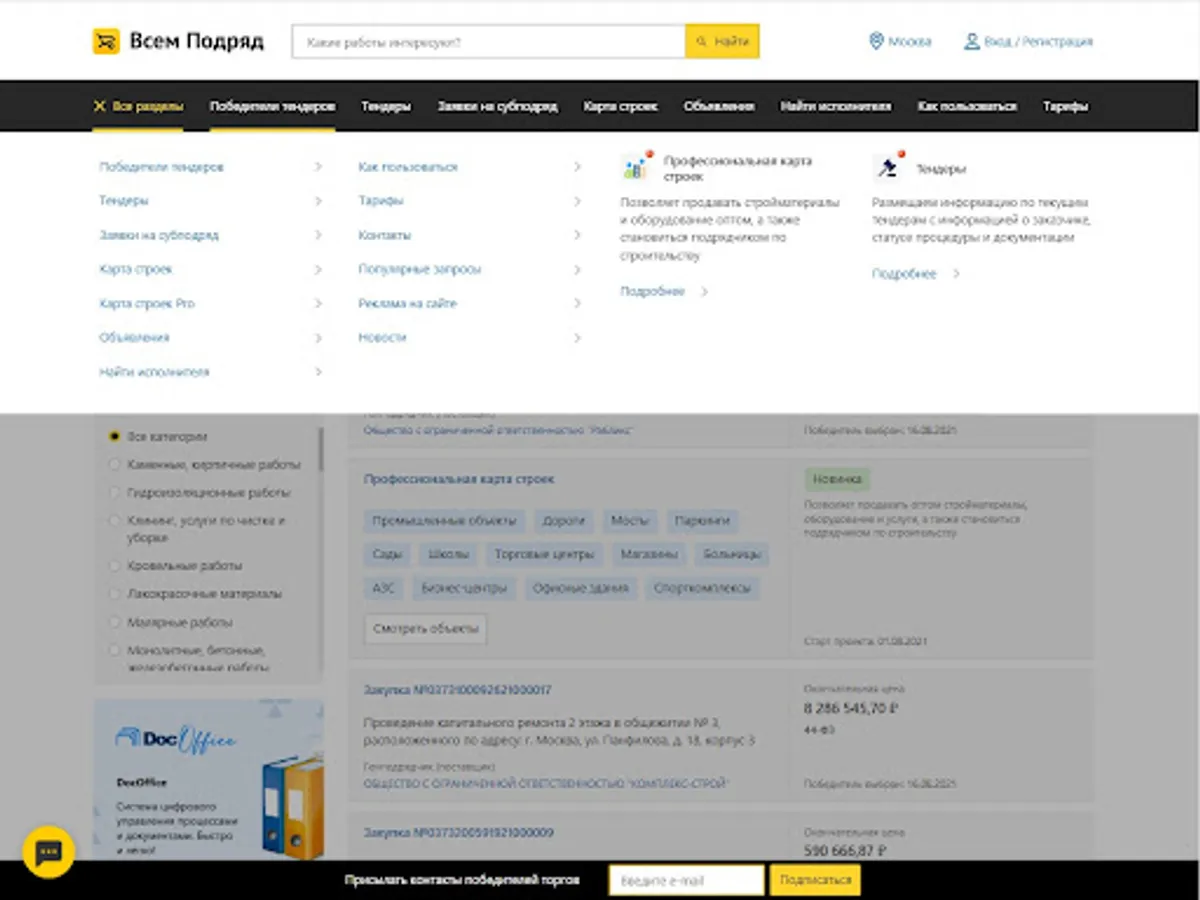Click the Профессиональная карта строек chart icon
This screenshot has width=1200, height=900.
coord(636,165)
